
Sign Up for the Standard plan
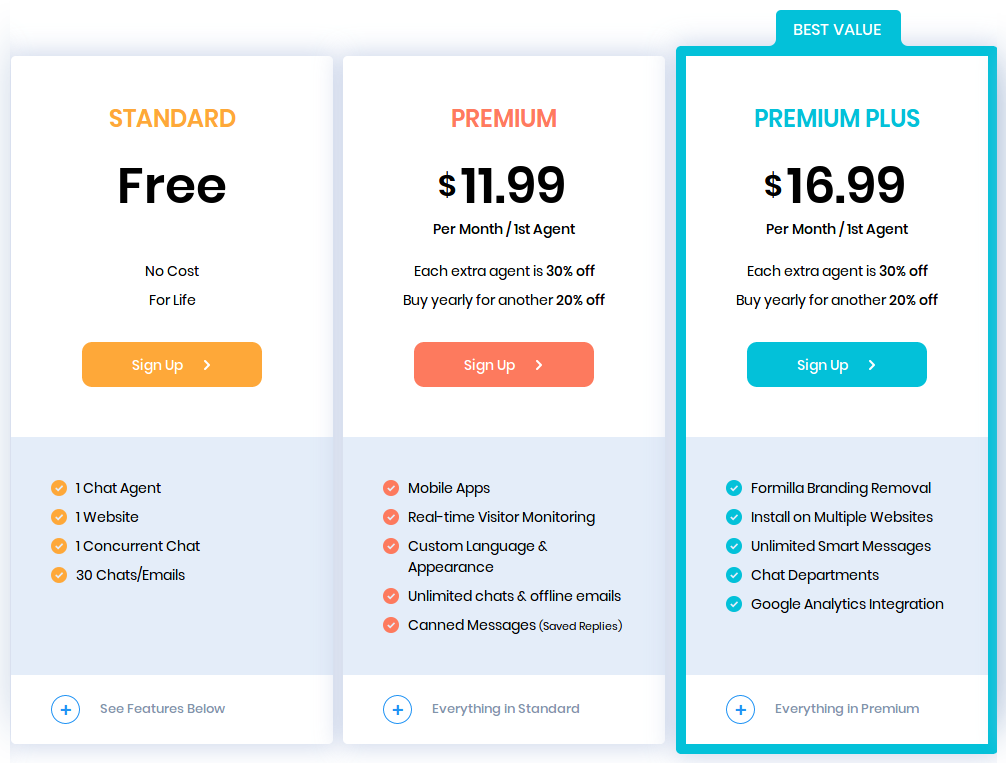tap(171, 364)
